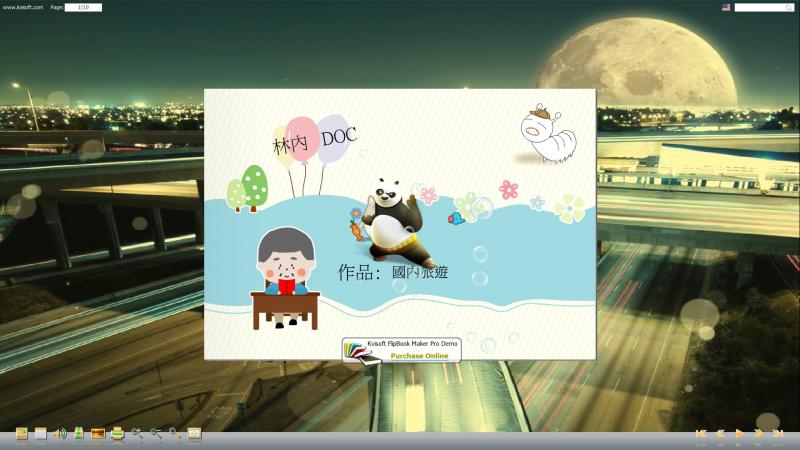Click the blank white page icon
This screenshot has width=800, height=450.
point(41,434)
